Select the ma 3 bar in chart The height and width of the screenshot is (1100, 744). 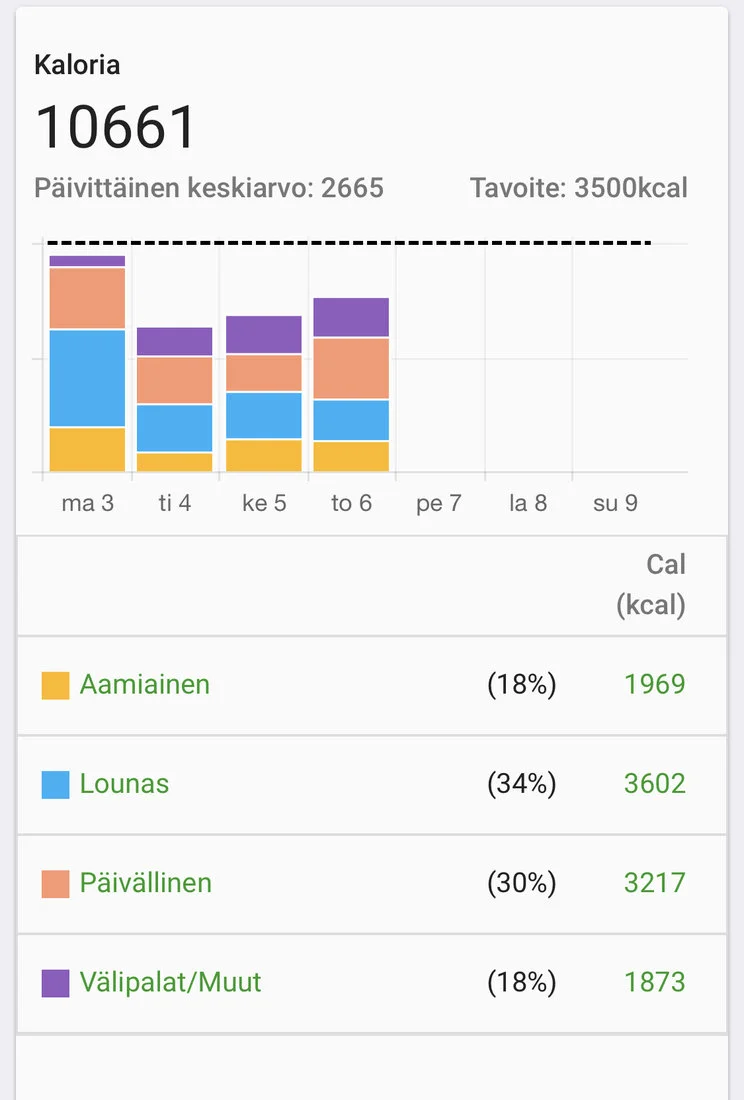click(87, 365)
